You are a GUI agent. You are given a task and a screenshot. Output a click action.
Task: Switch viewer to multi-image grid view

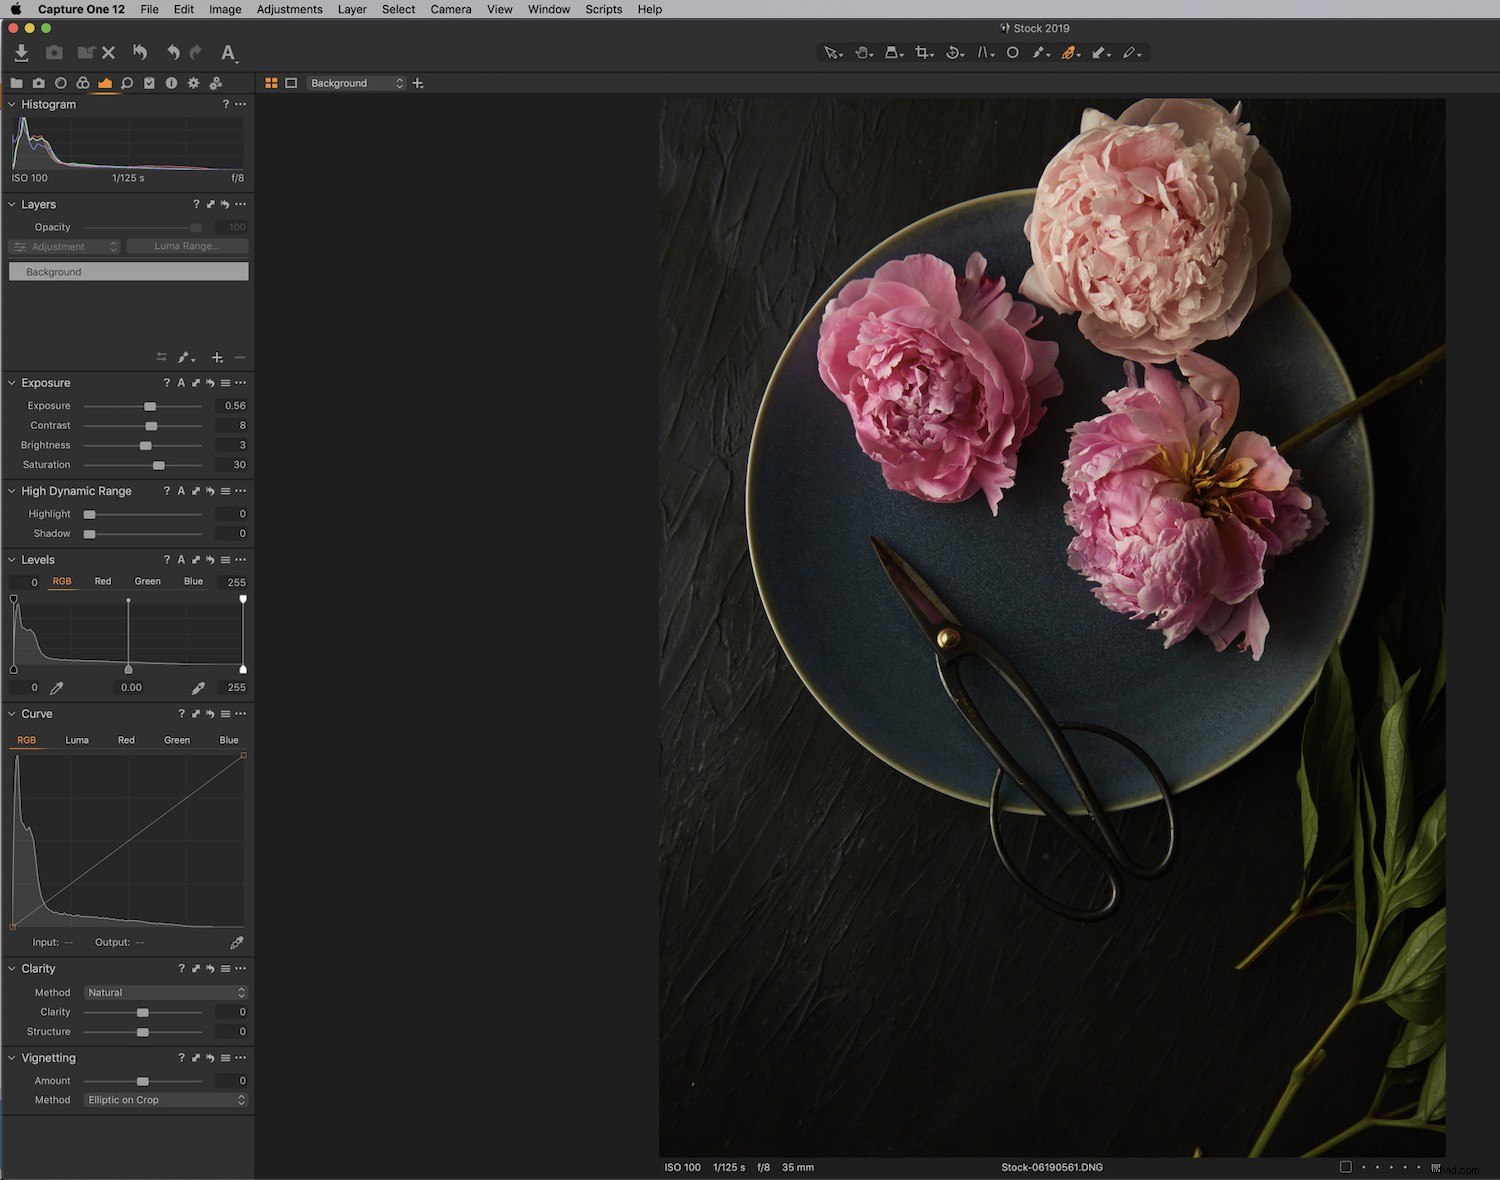[x=271, y=83]
